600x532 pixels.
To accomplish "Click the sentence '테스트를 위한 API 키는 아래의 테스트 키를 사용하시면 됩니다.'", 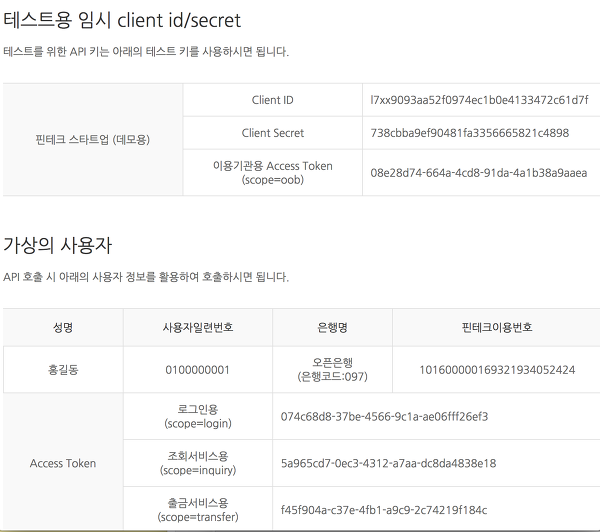I will [x=146, y=51].
